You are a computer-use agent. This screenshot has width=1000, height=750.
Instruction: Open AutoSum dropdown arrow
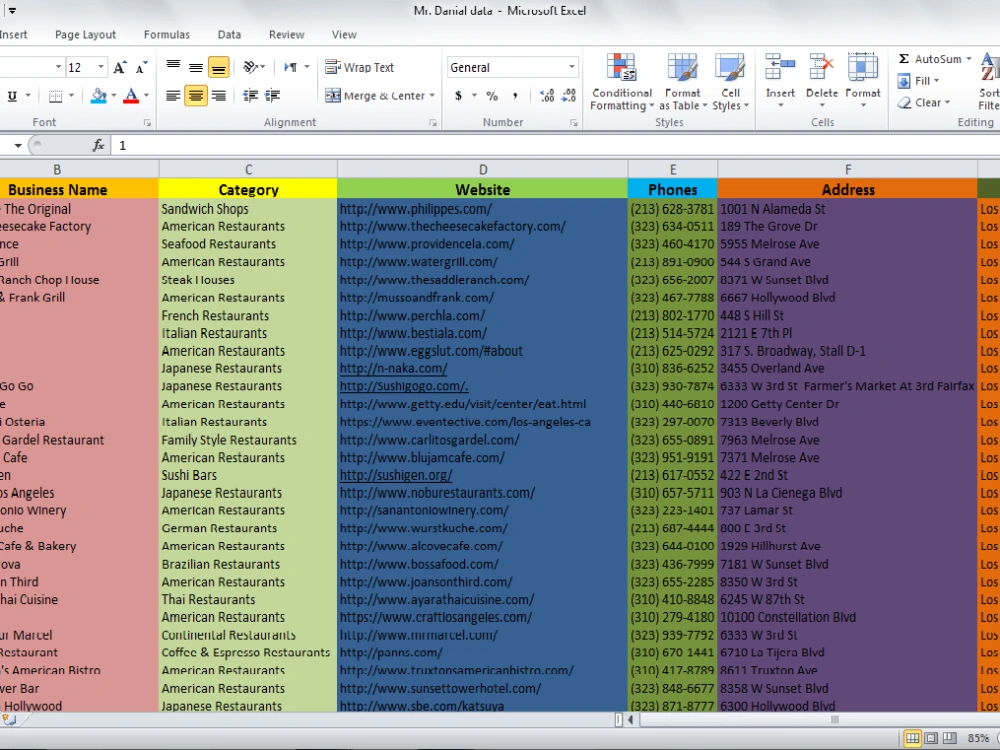(968, 59)
